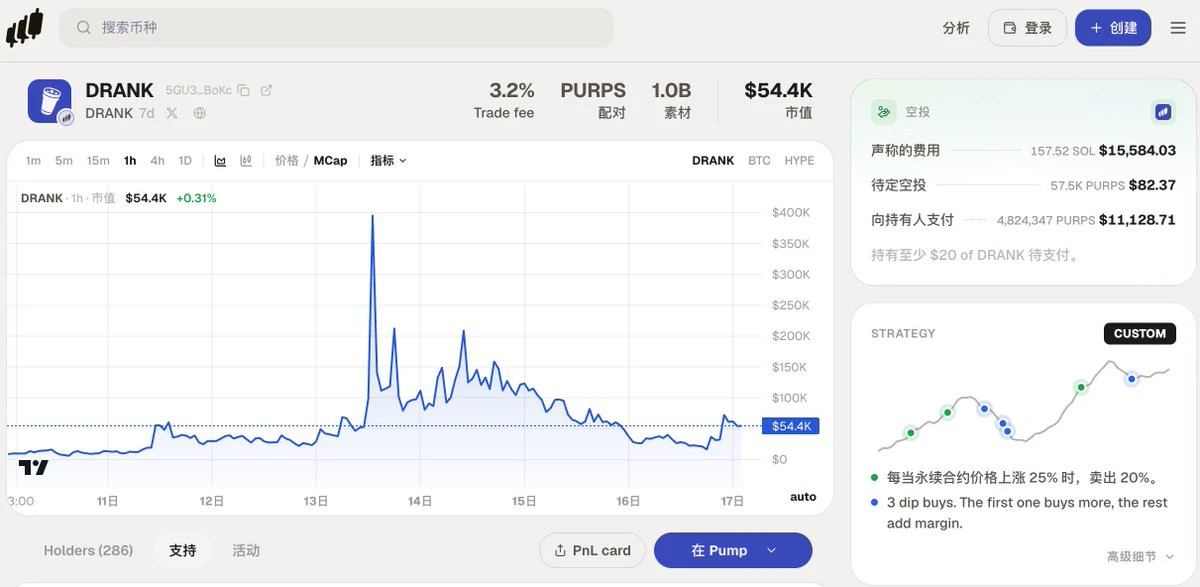Screen dimensions: 1200x587
Task: Click the $11,128.71 paid to holders value
Action: click(x=1137, y=219)
